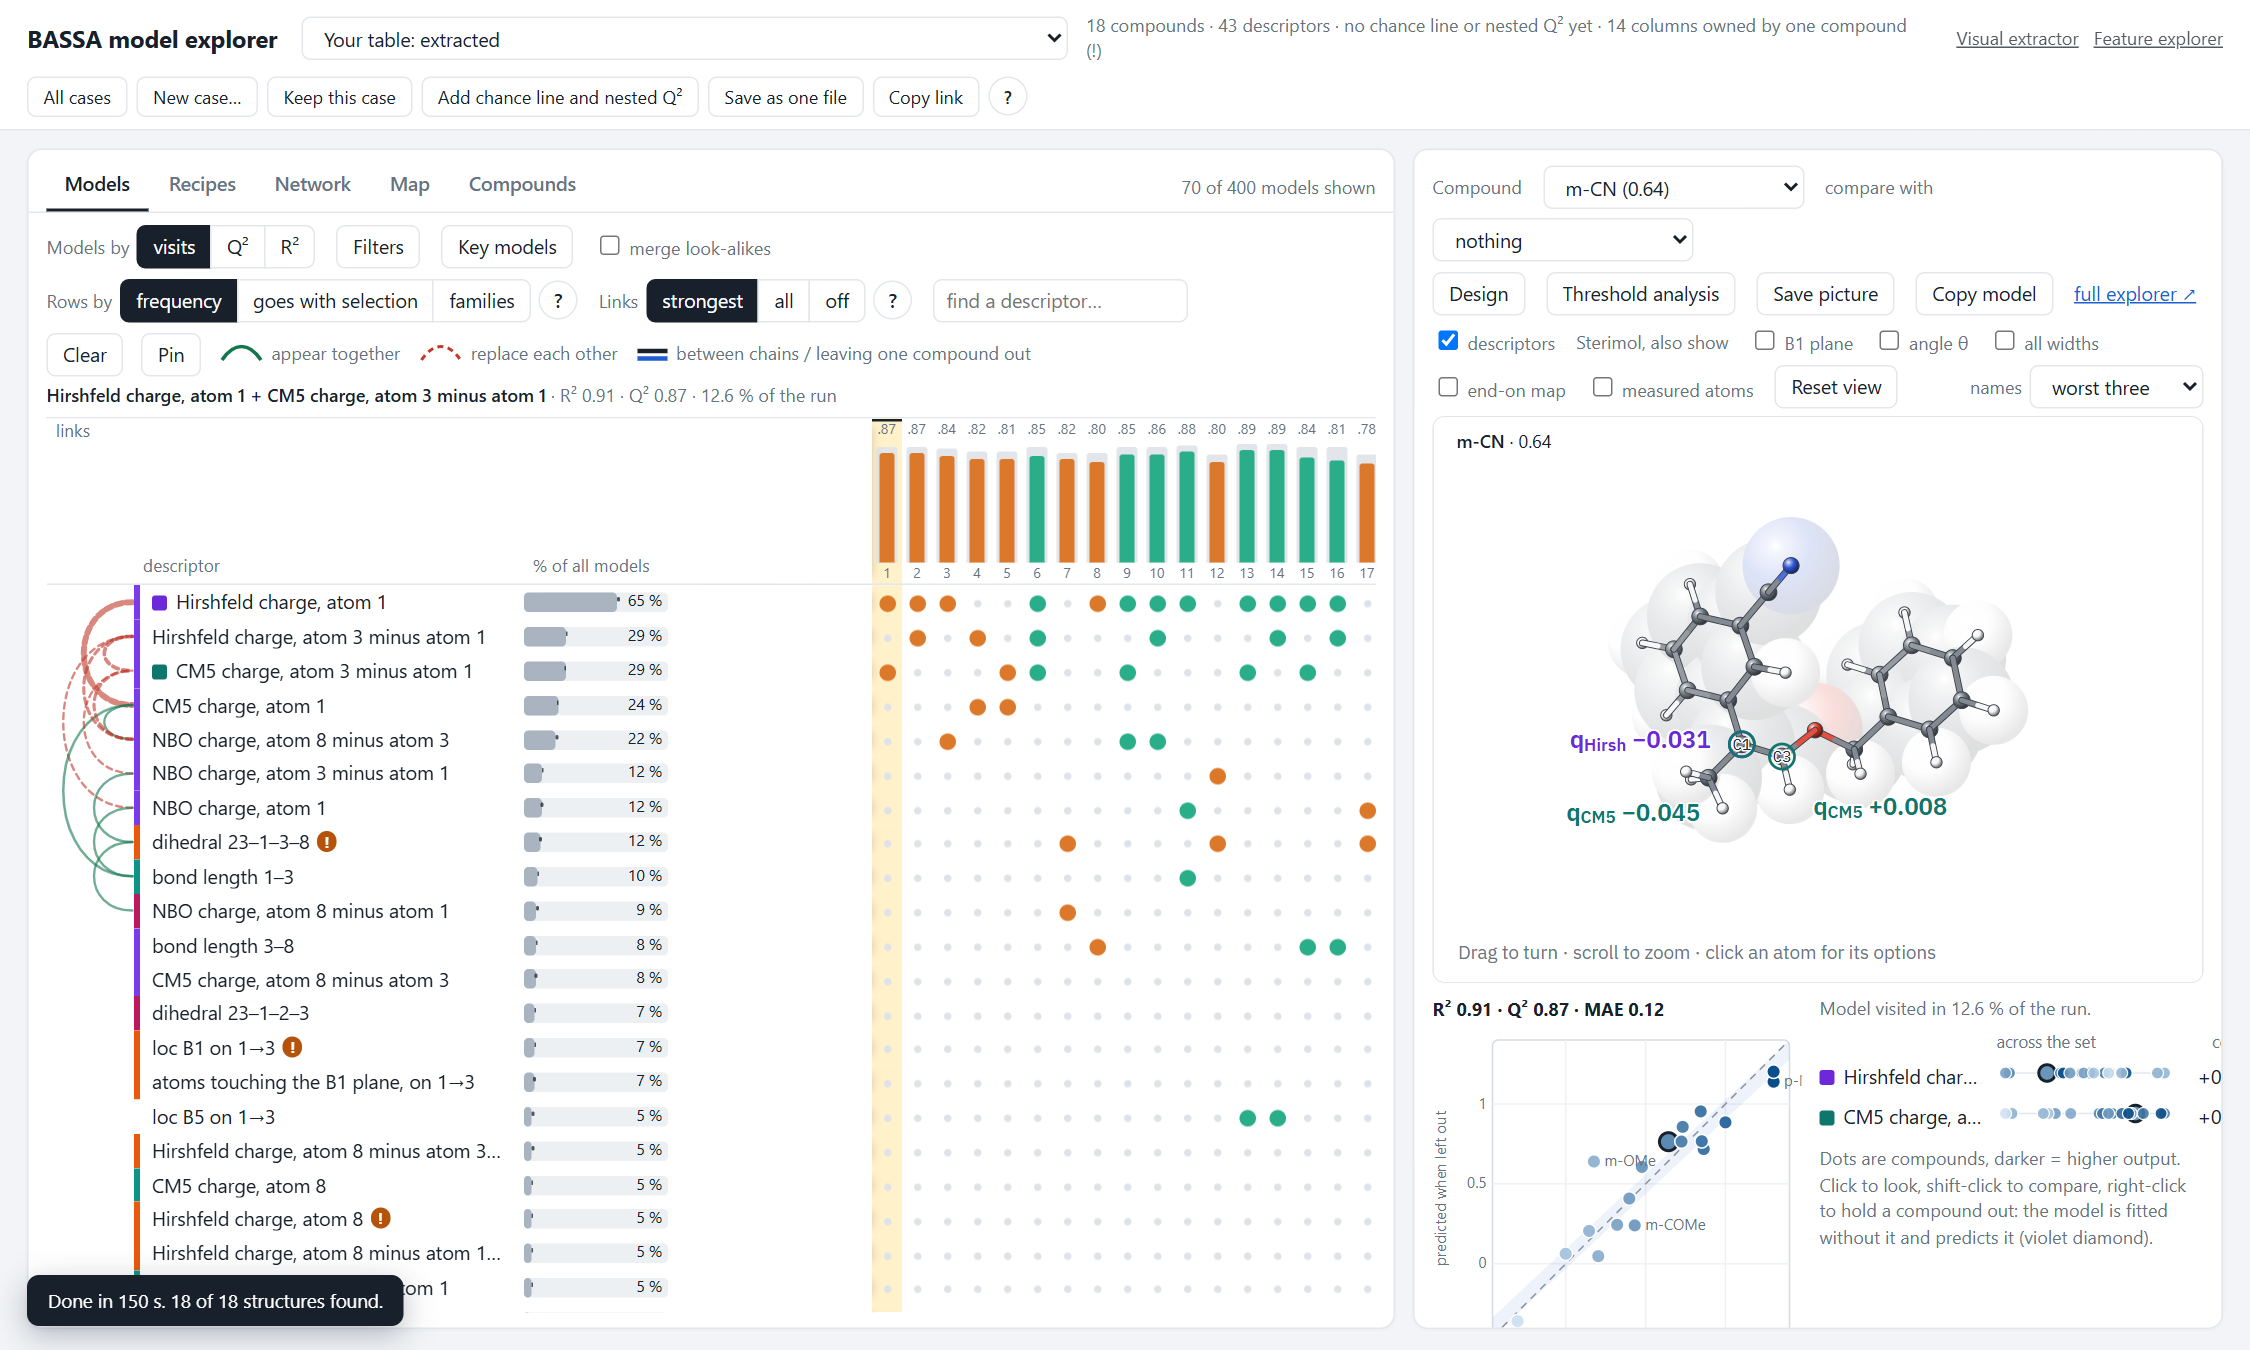
Task: Switch to the Network tab
Action: pos(312,184)
